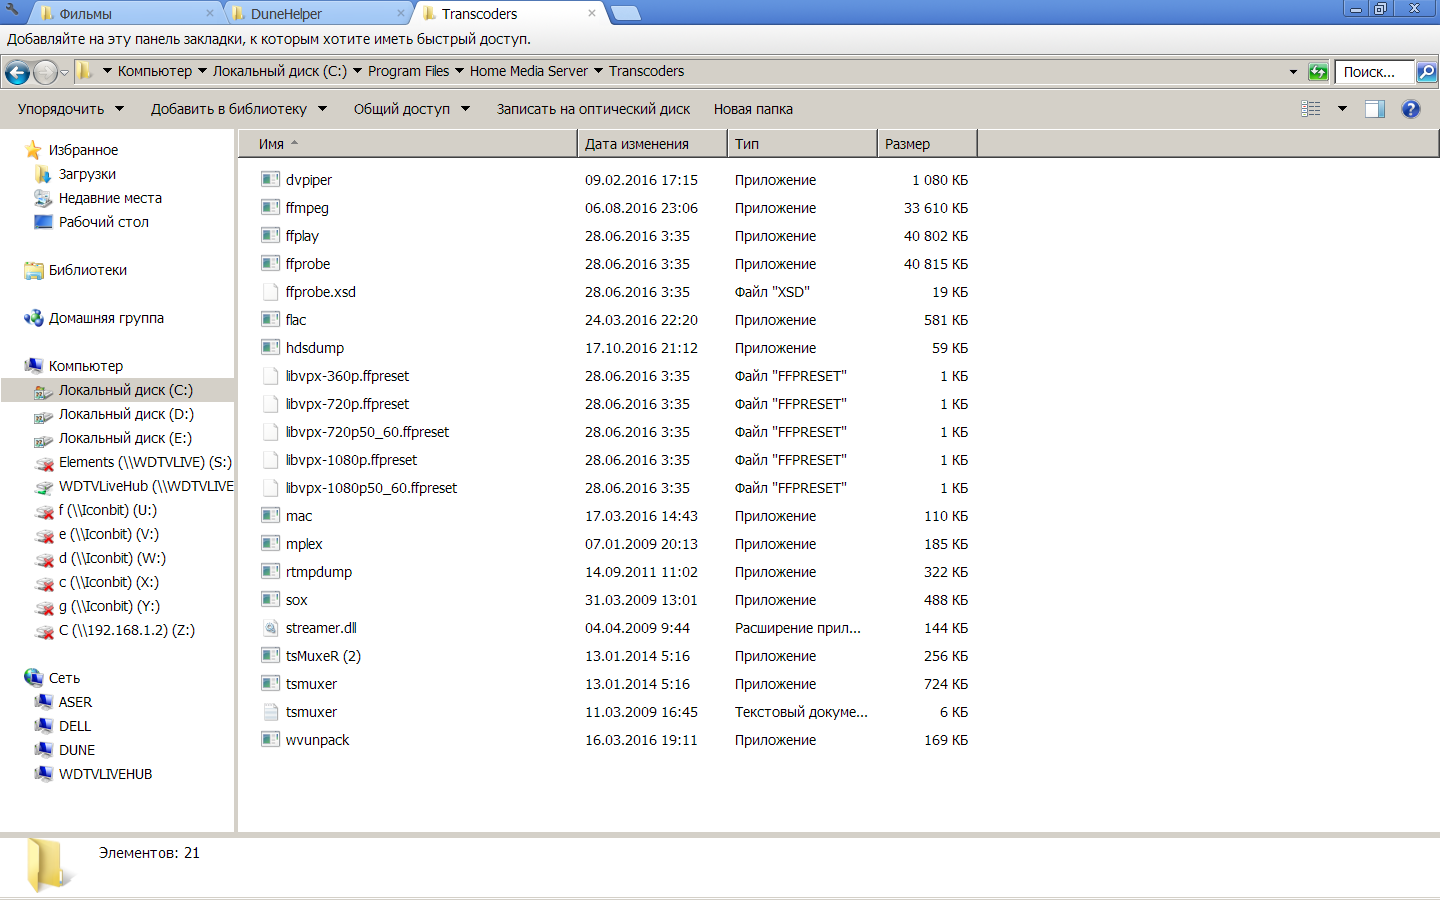This screenshot has width=1440, height=900.
Task: Select the streamer.dll file icon
Action: coord(270,628)
